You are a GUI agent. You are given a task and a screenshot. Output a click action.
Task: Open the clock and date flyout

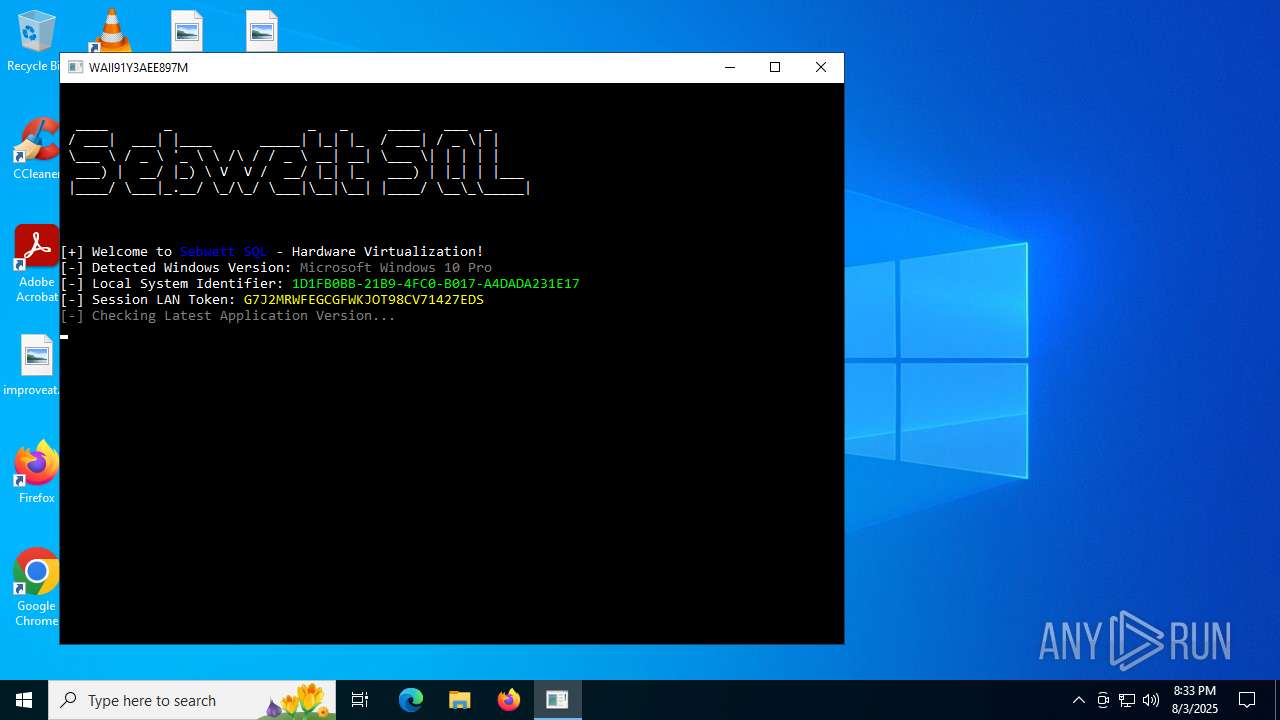pos(1195,700)
